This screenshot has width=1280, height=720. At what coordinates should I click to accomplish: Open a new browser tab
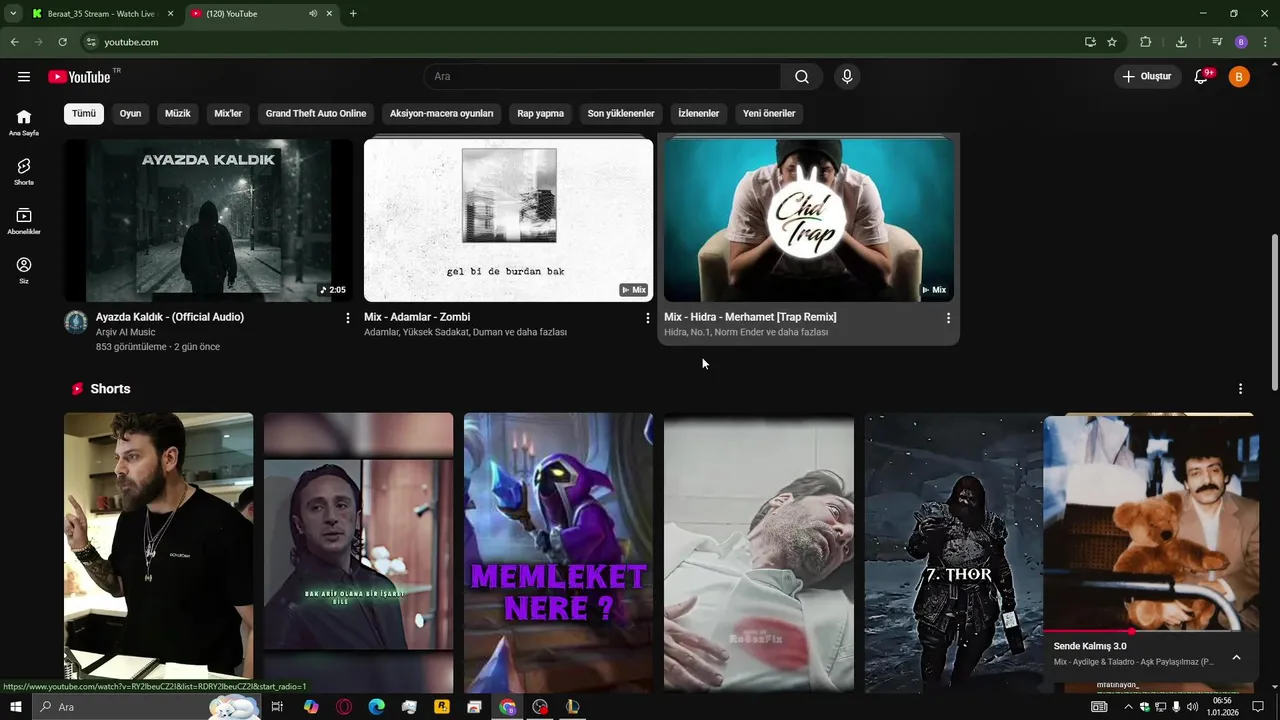[353, 14]
